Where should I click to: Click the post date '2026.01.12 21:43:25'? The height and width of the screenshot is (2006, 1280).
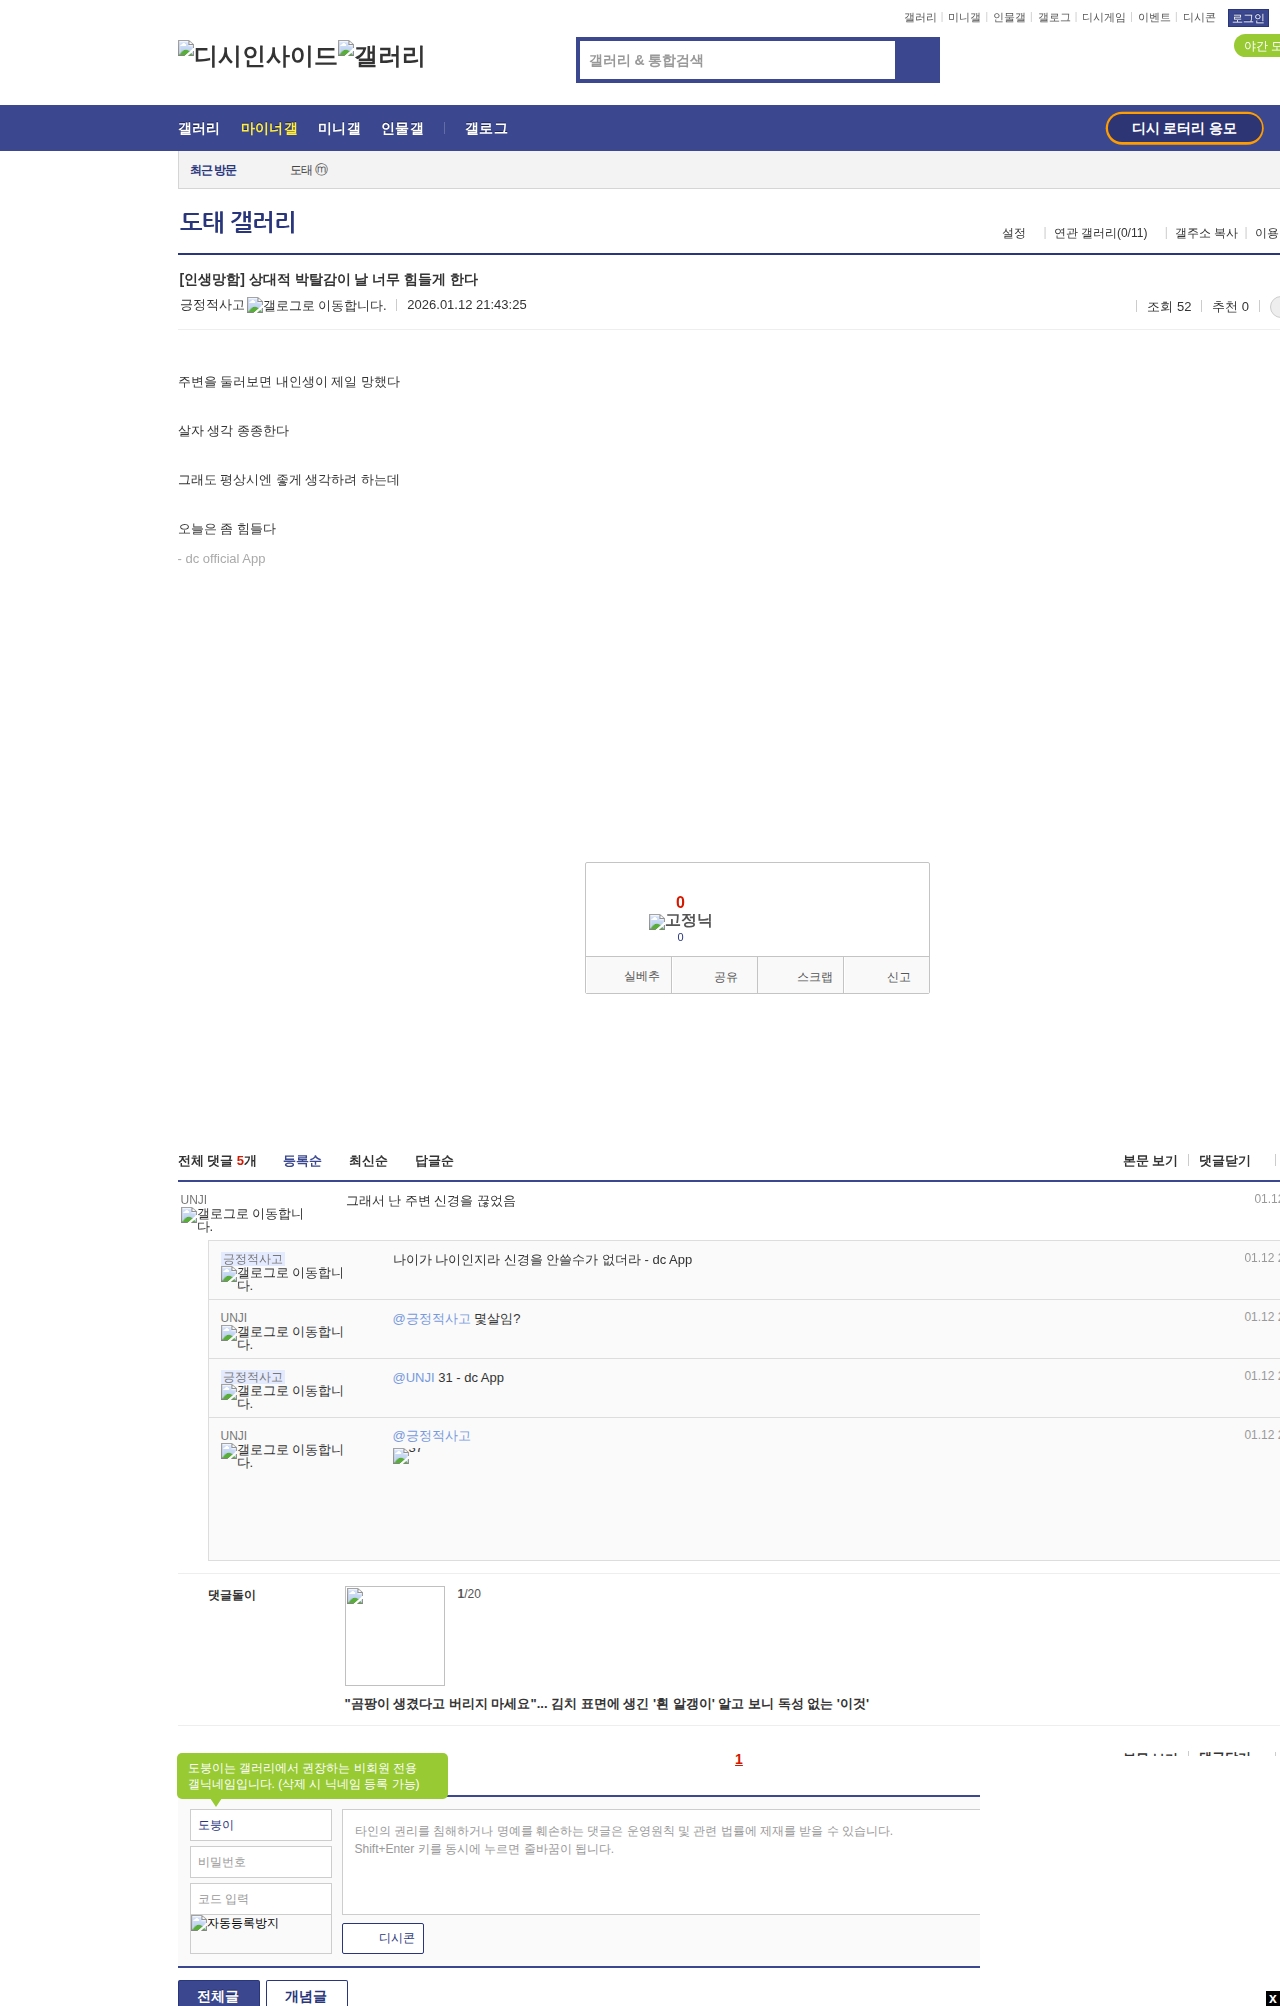467,305
